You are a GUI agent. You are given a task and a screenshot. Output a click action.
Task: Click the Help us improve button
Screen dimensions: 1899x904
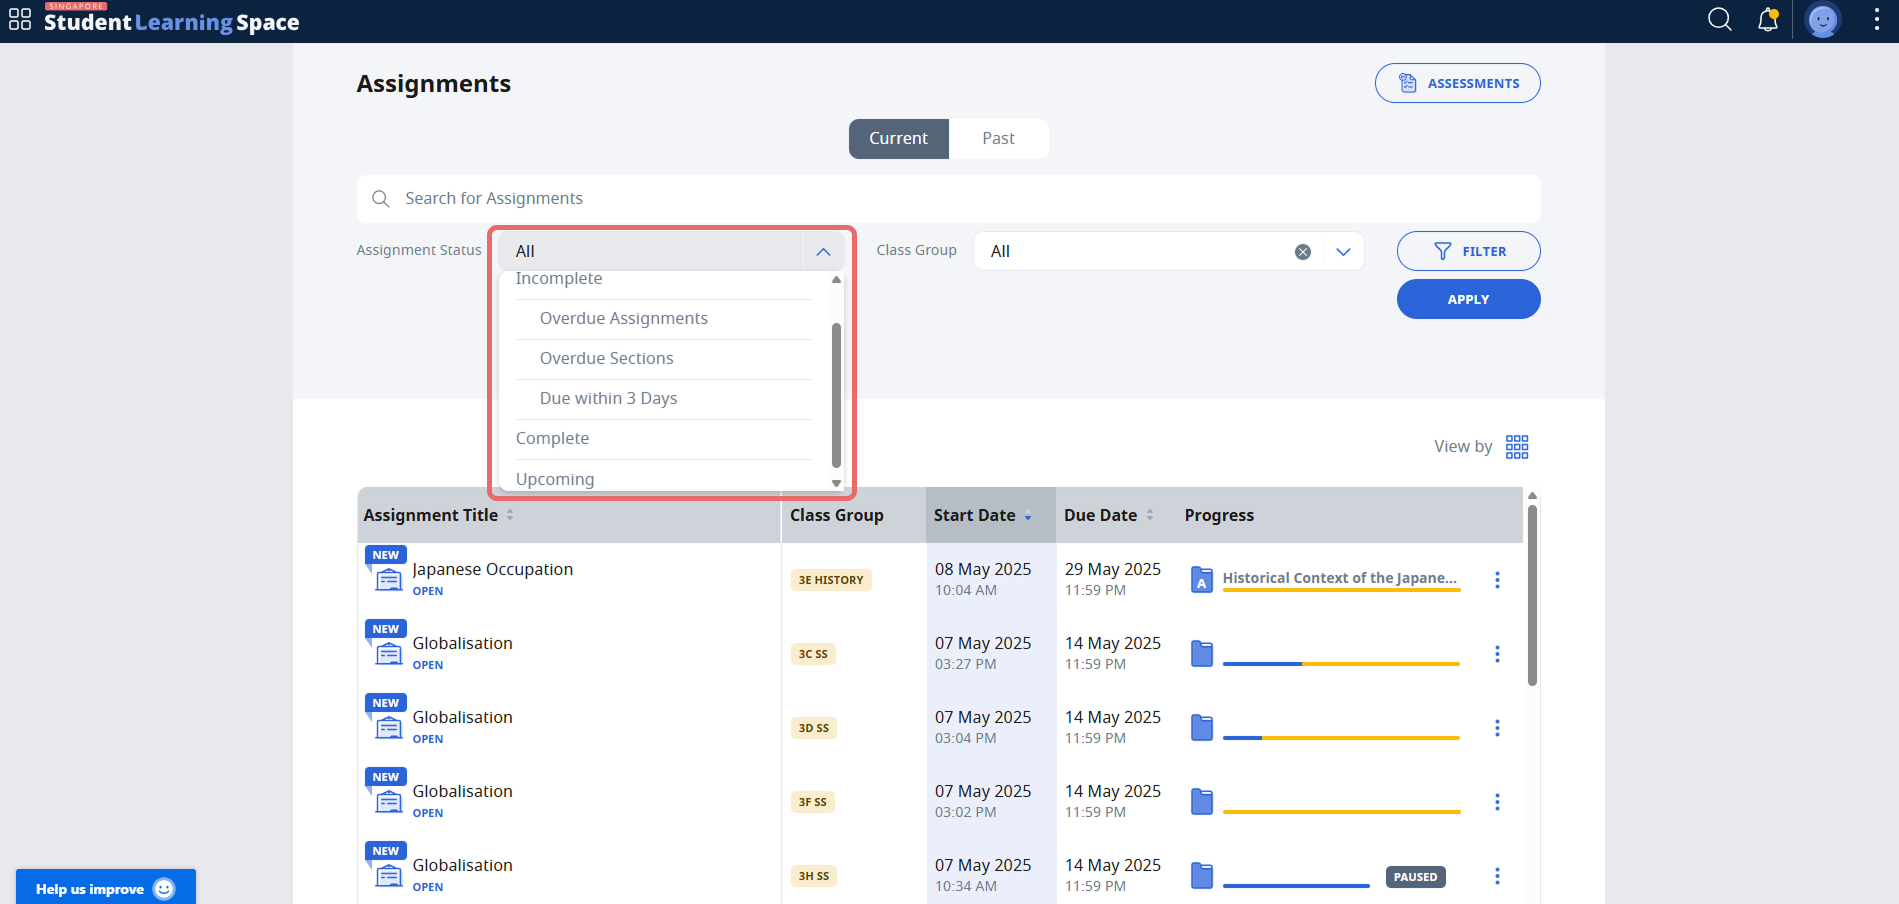point(106,888)
